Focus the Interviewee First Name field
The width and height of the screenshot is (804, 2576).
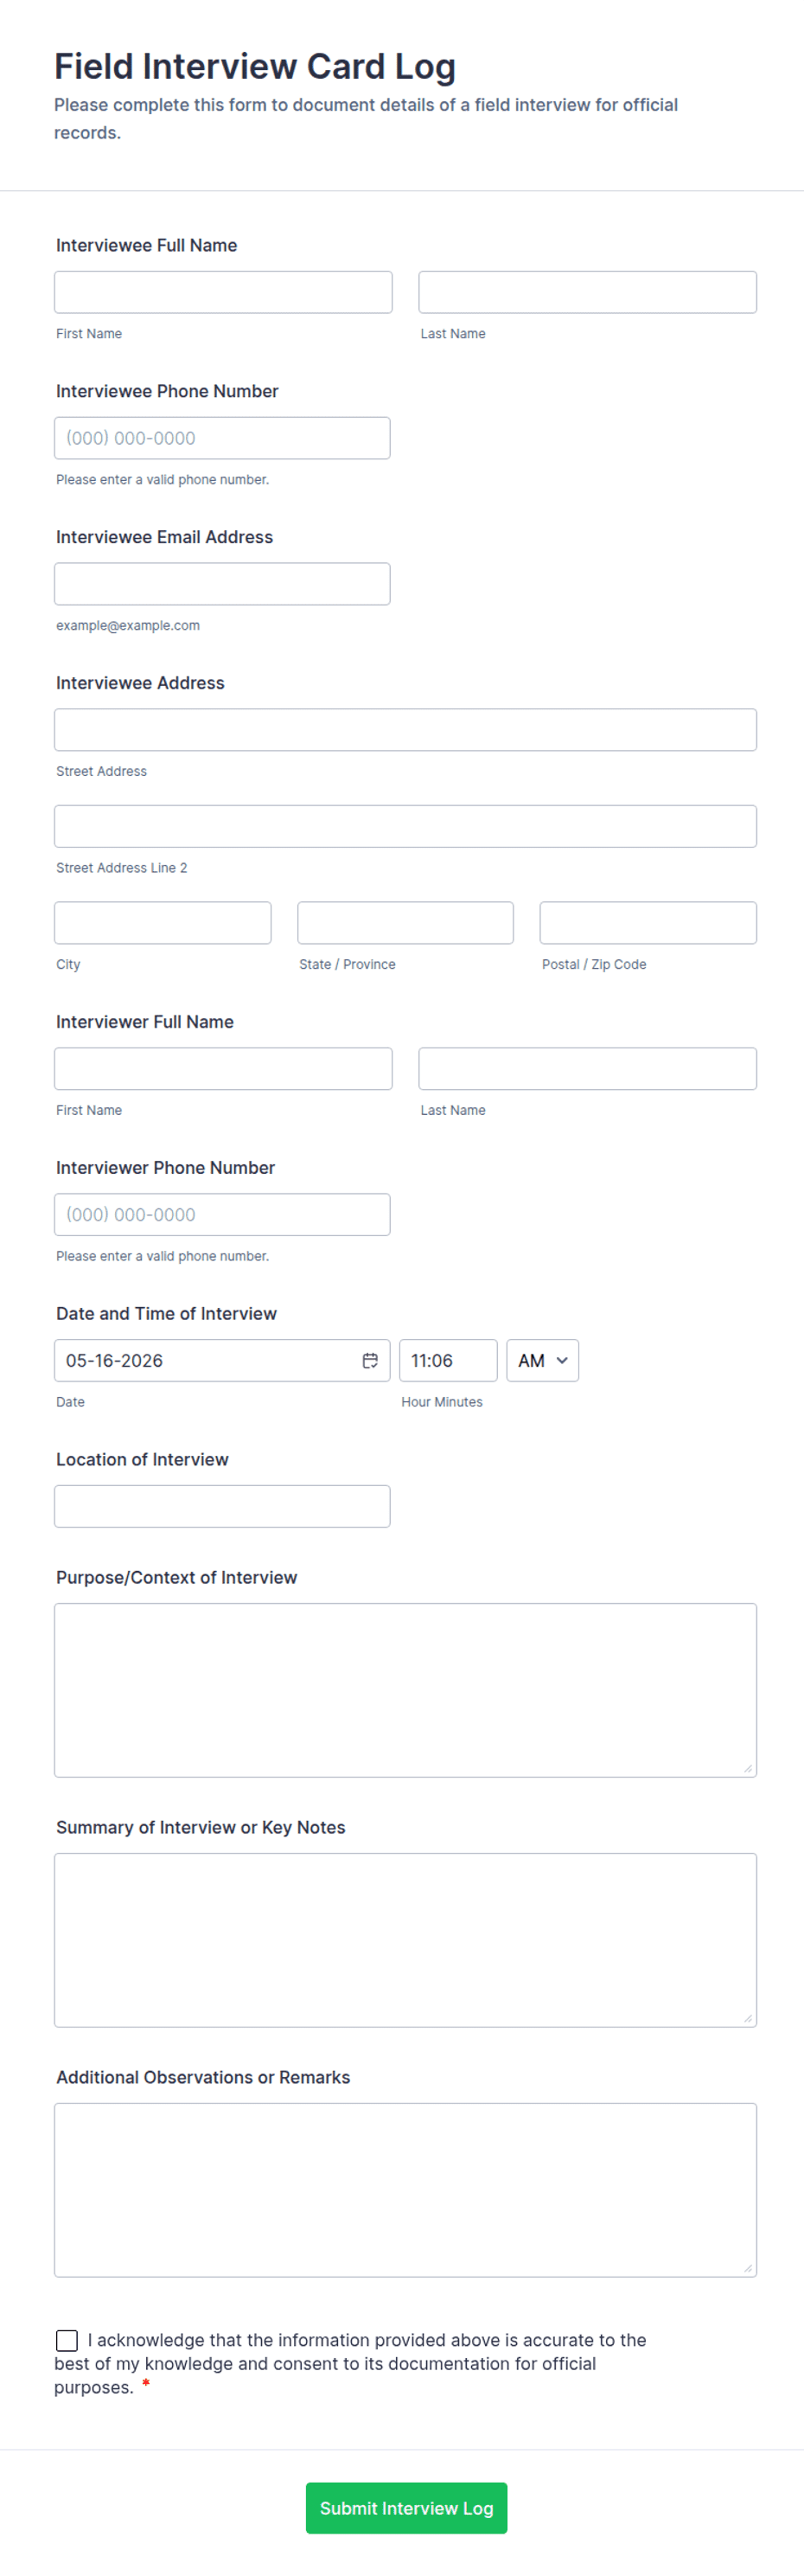pyautogui.click(x=223, y=292)
